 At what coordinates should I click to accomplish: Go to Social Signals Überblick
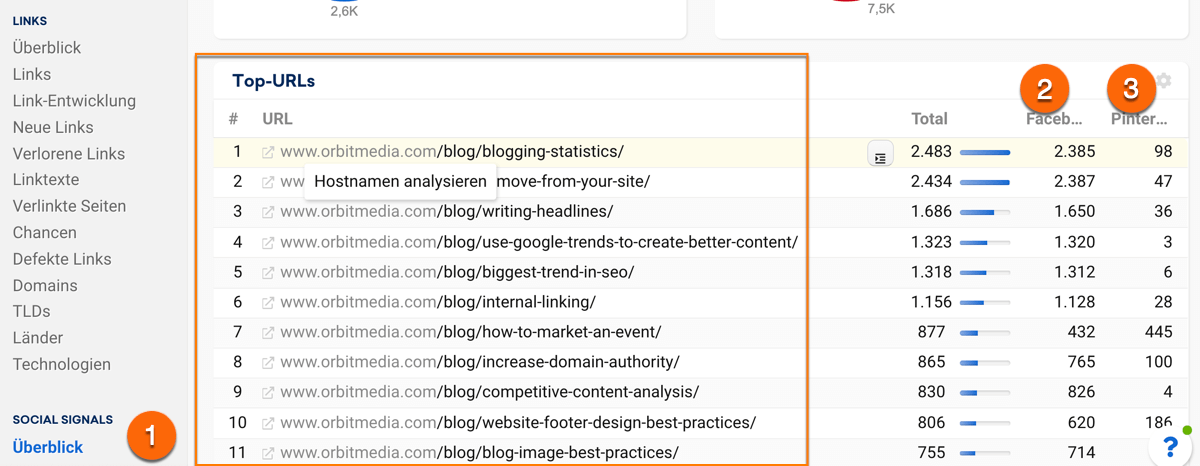coord(48,447)
